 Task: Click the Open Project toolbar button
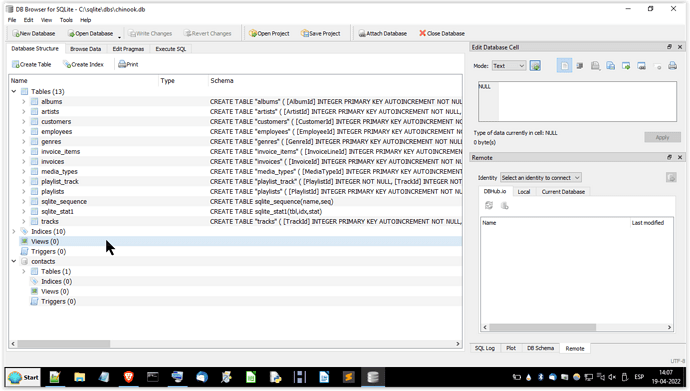coord(269,33)
